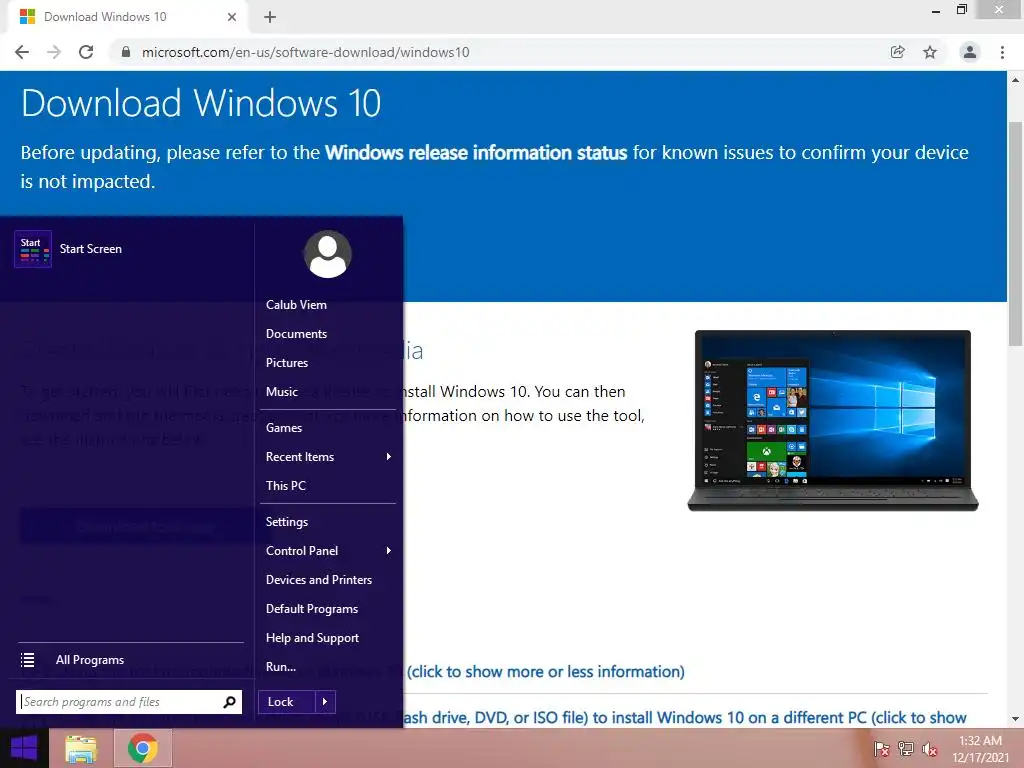Expand the arrow next to Lock button
This screenshot has height=768, width=1024.
click(x=325, y=702)
